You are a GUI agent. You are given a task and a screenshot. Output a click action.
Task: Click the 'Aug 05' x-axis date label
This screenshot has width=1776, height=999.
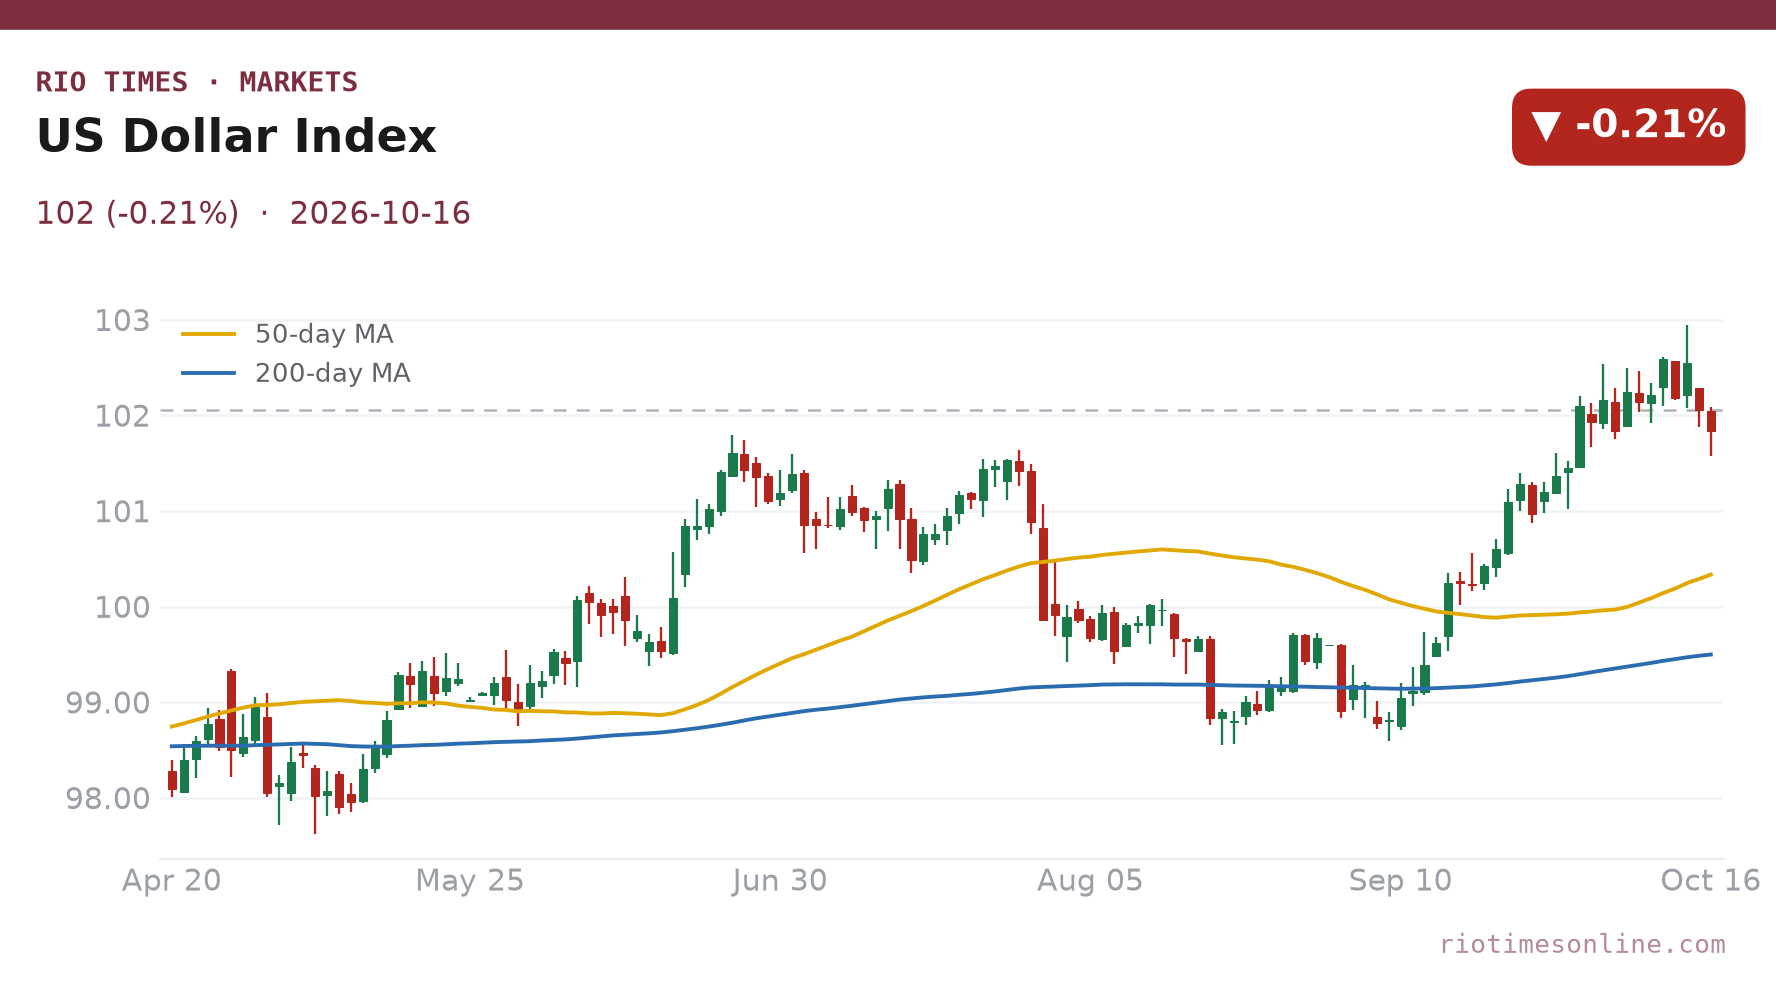(1090, 881)
